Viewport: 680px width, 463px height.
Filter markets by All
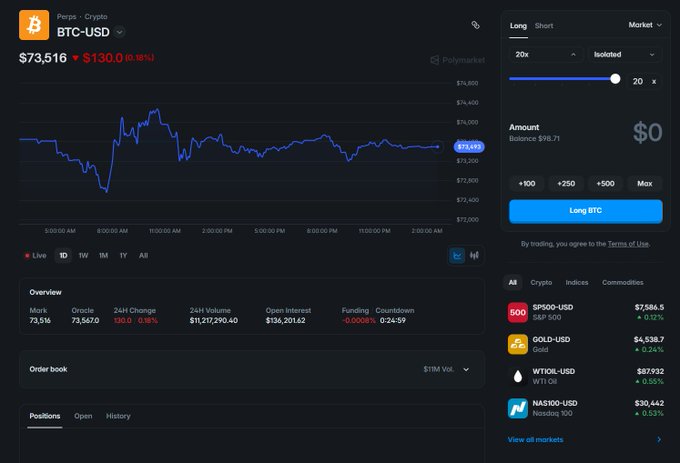[513, 283]
